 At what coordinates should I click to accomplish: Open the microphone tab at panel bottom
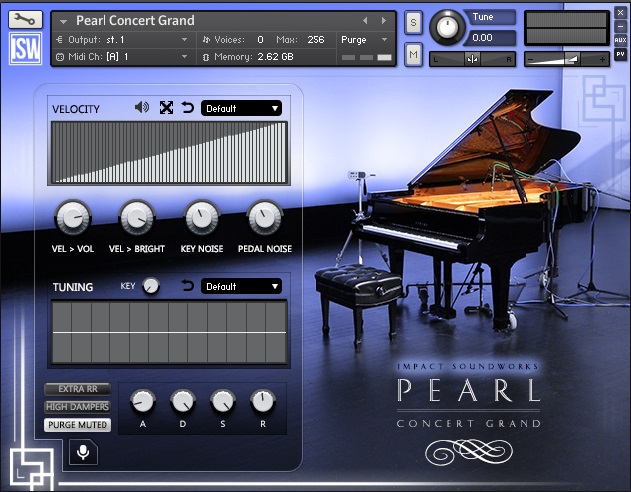coord(83,454)
